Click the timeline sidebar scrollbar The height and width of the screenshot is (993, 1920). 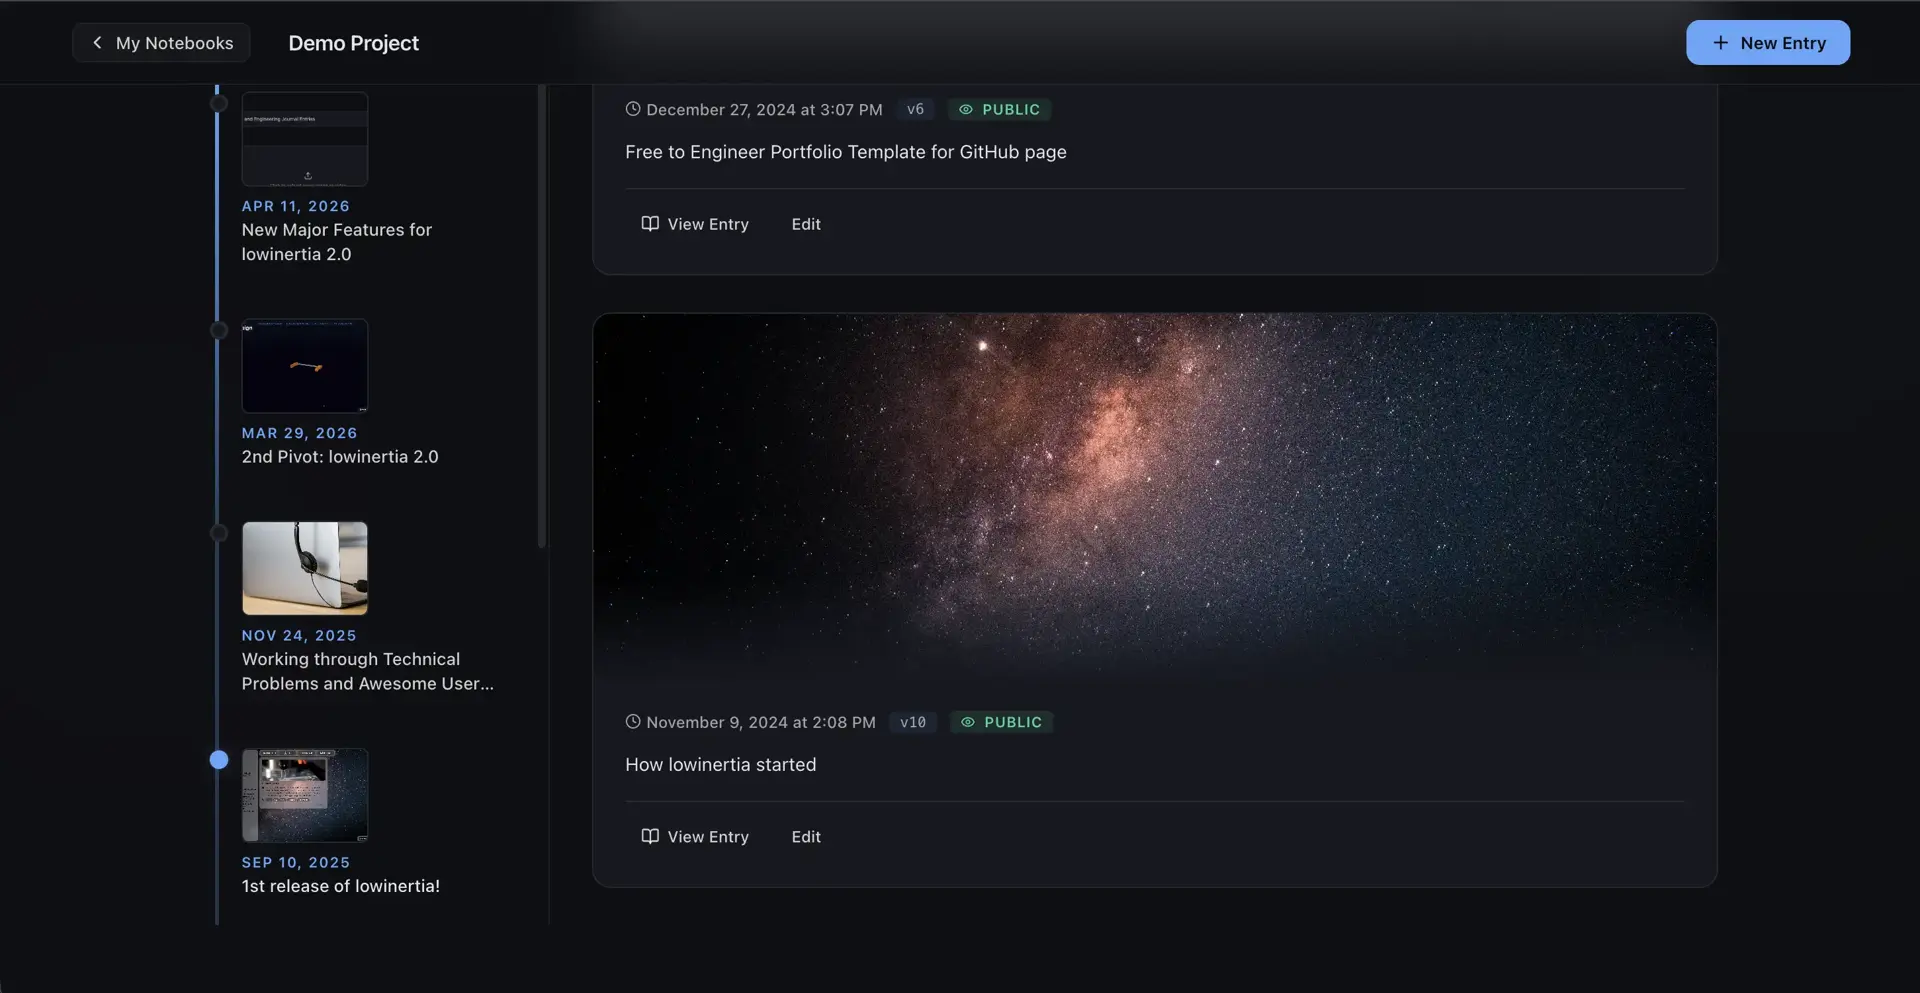542,315
